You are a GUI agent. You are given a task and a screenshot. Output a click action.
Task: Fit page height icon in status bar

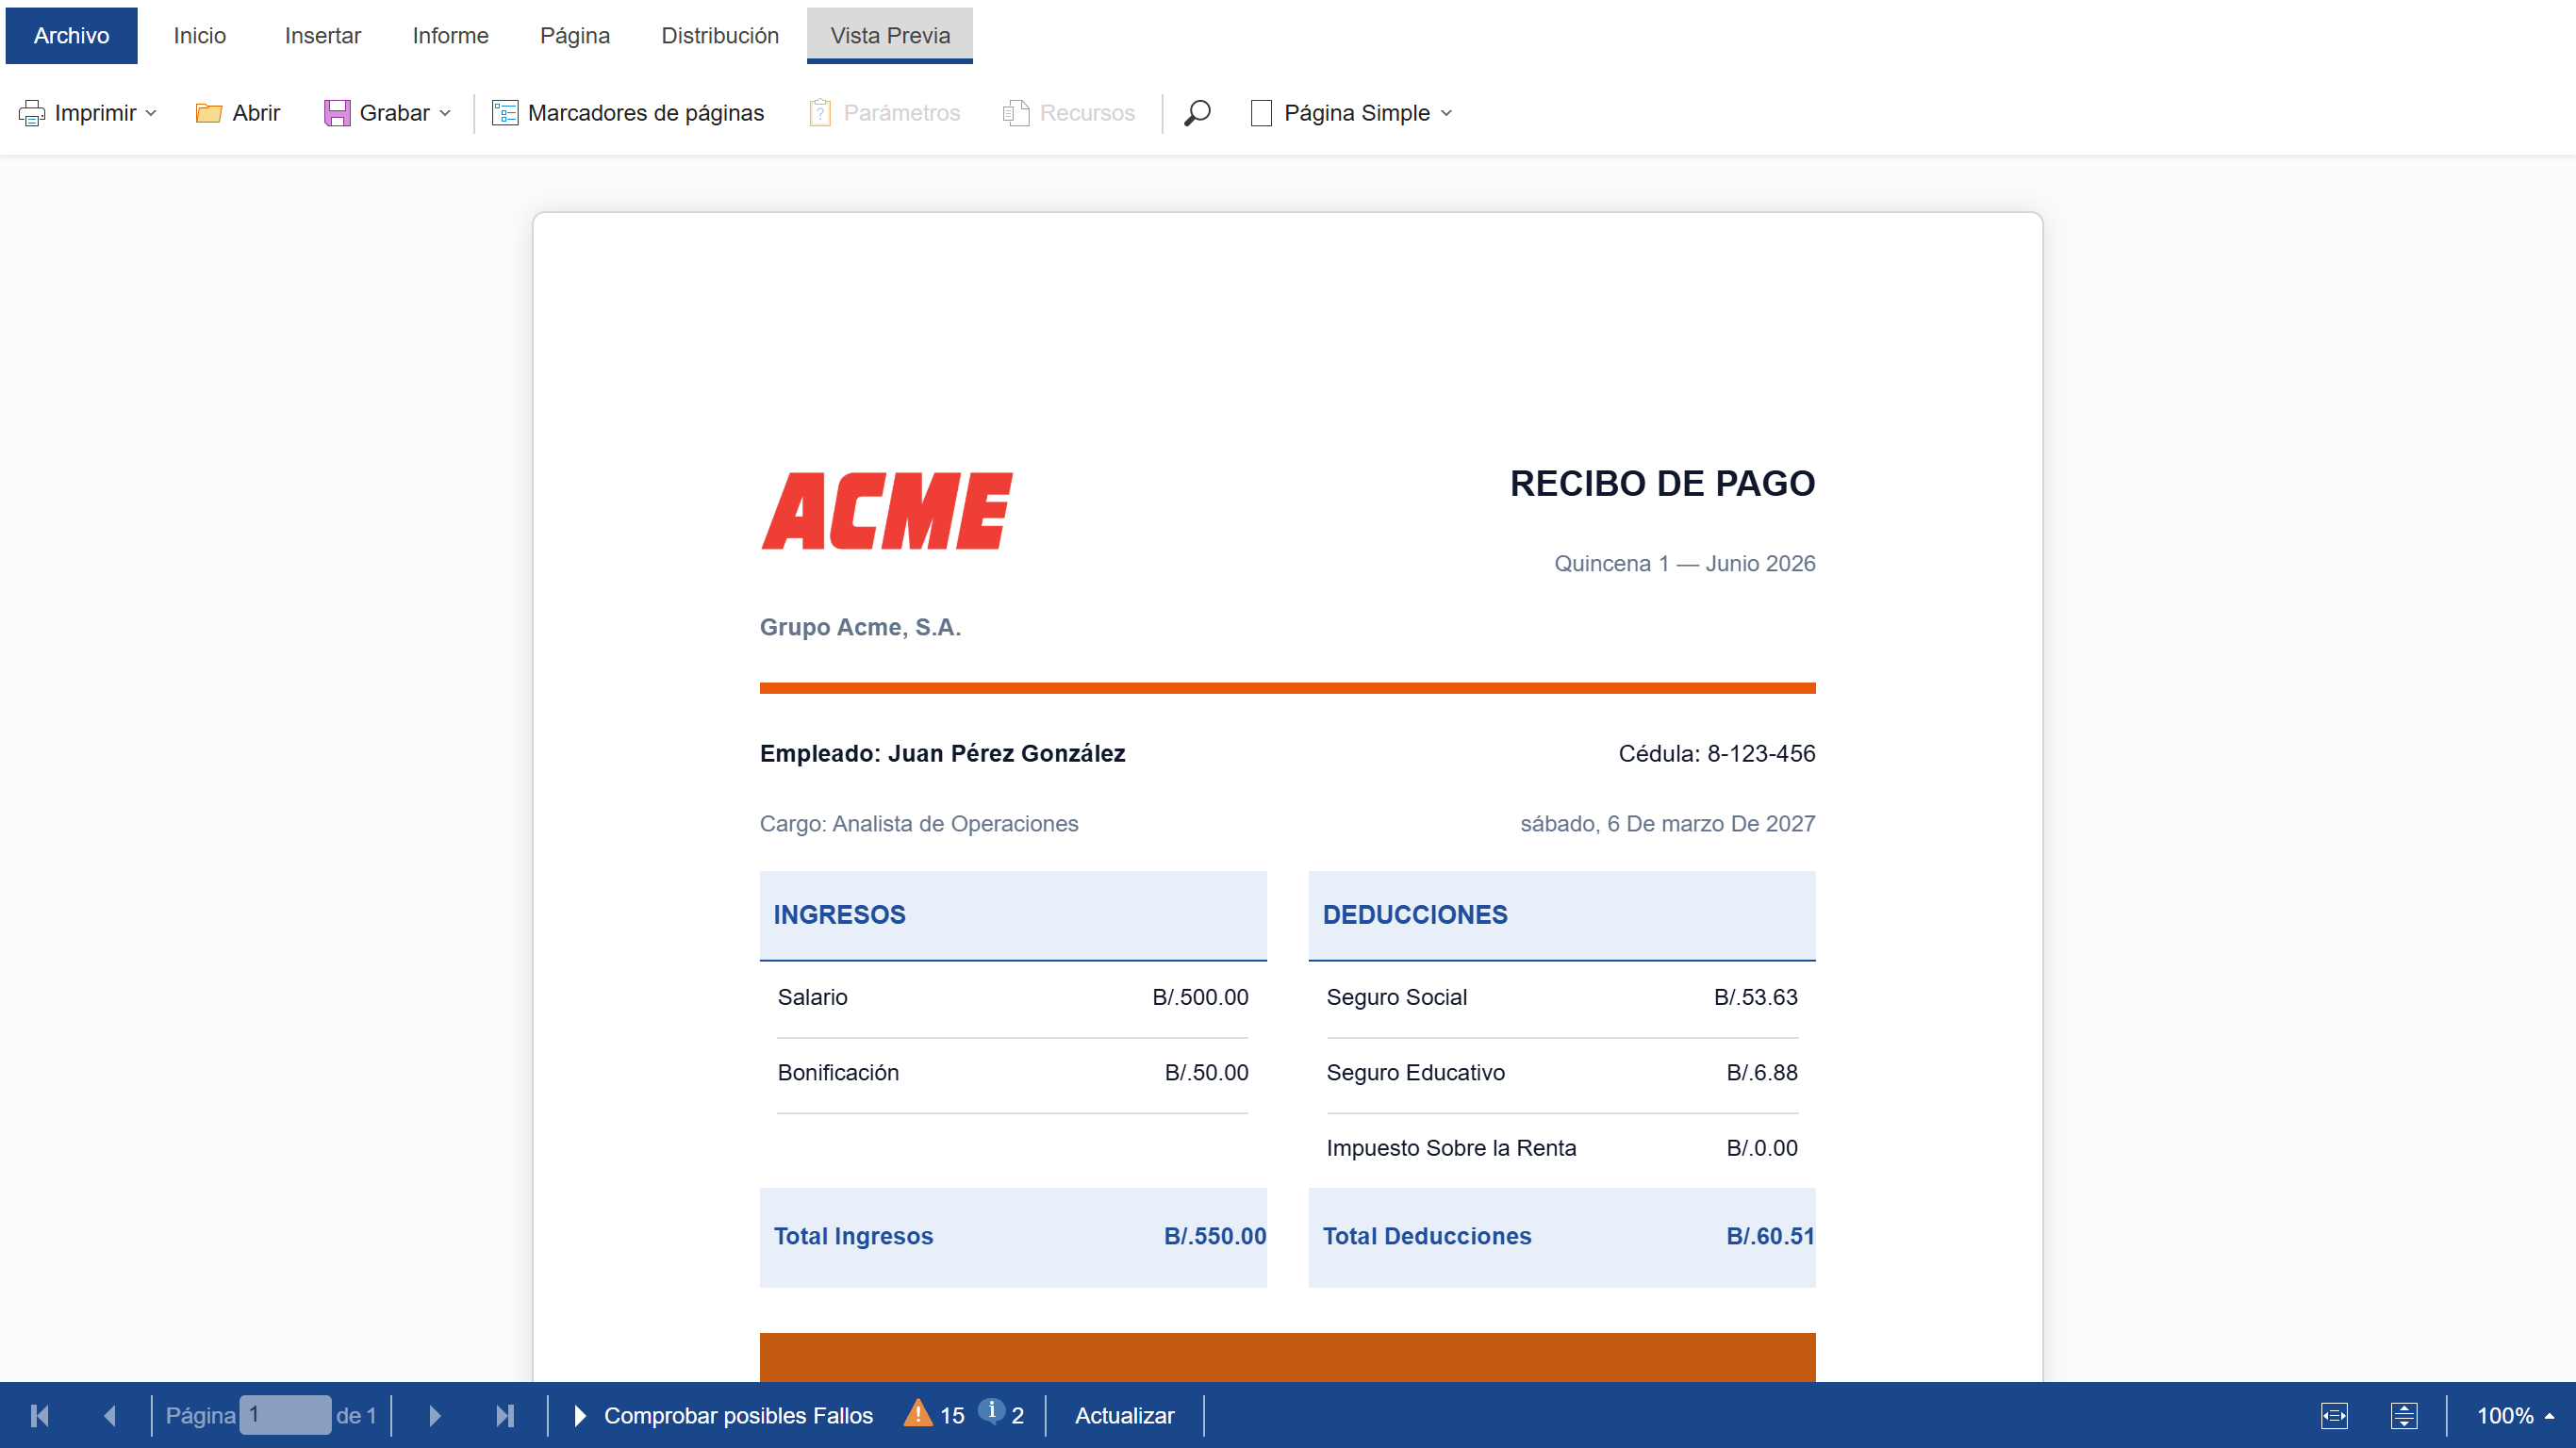[2404, 1415]
